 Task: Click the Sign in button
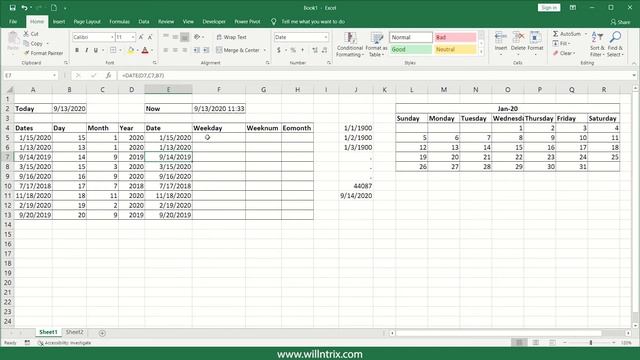coord(549,8)
